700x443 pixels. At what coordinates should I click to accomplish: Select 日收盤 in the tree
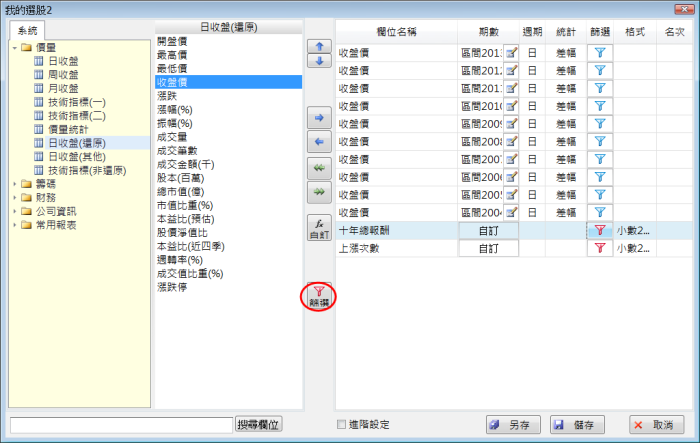pyautogui.click(x=63, y=61)
